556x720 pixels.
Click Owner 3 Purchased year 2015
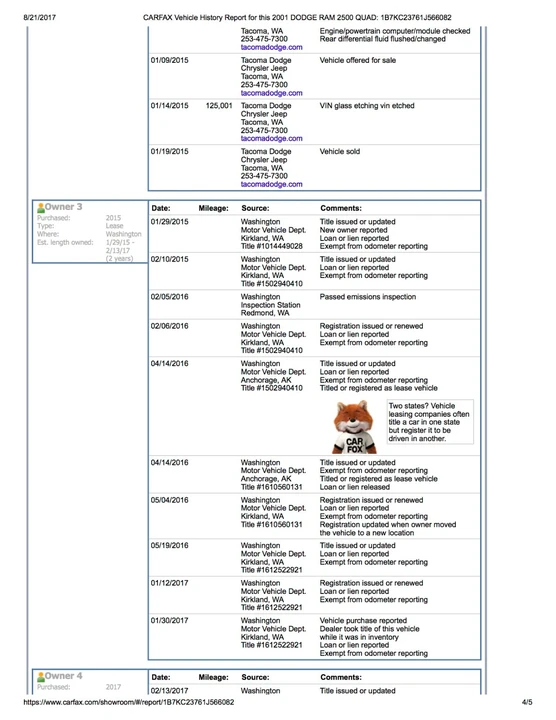click(113, 218)
